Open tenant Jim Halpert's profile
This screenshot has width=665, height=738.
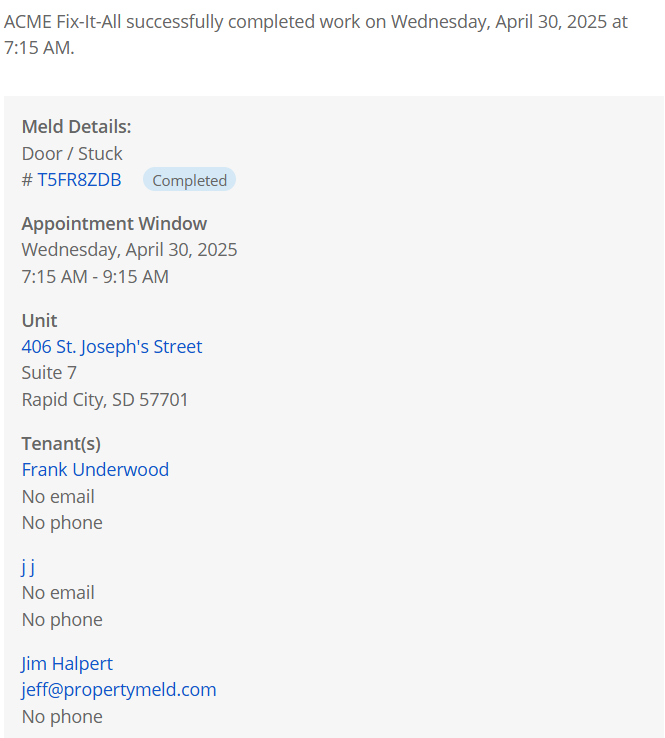tap(67, 664)
